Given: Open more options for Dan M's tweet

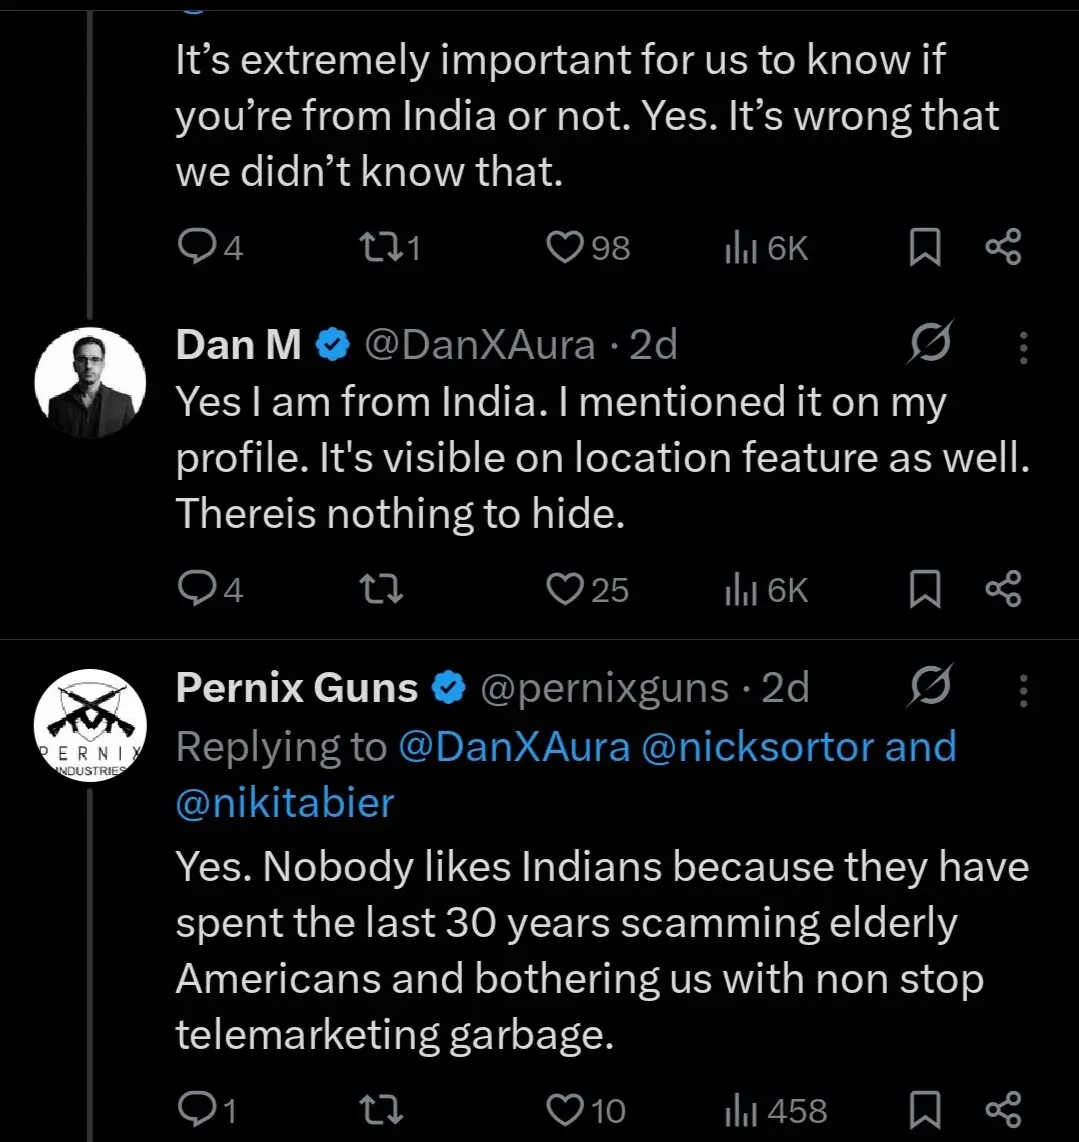Looking at the screenshot, I should coord(1023,346).
